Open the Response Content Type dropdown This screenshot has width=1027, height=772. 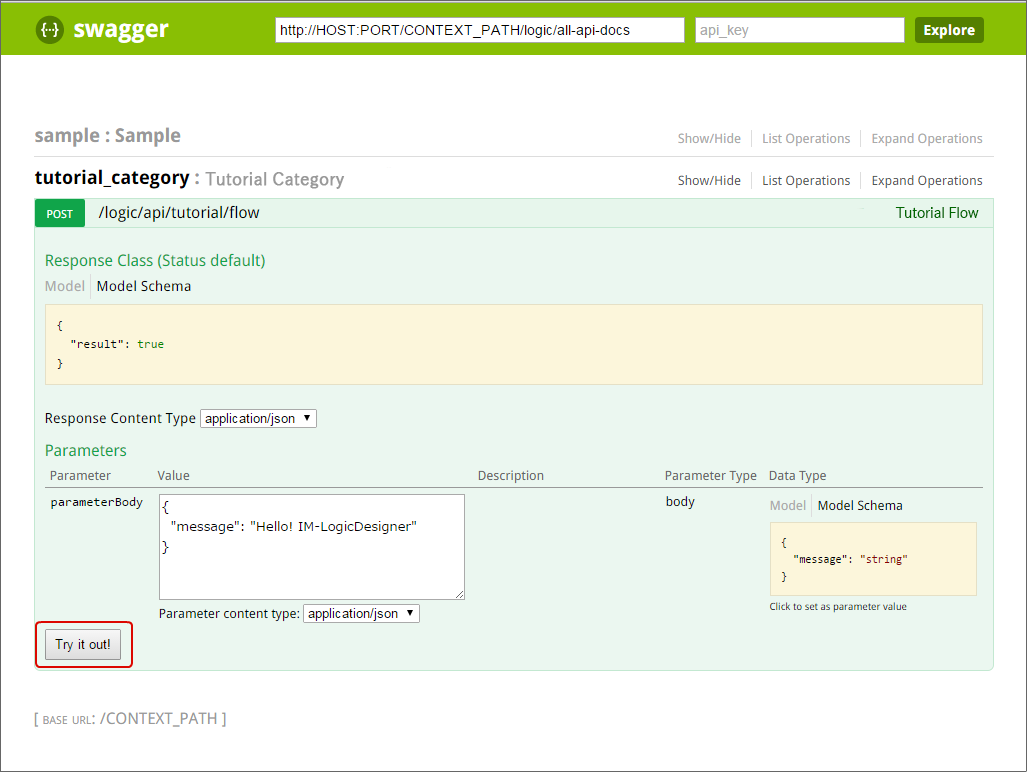pos(258,418)
